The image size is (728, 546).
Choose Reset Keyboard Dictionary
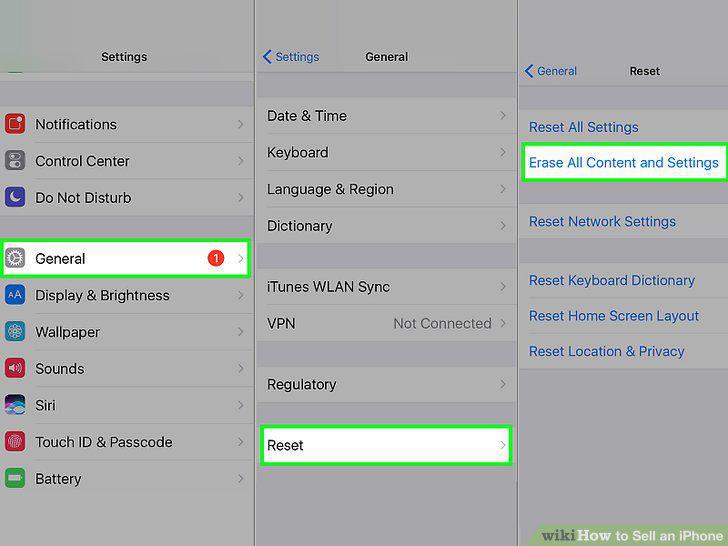(x=612, y=280)
